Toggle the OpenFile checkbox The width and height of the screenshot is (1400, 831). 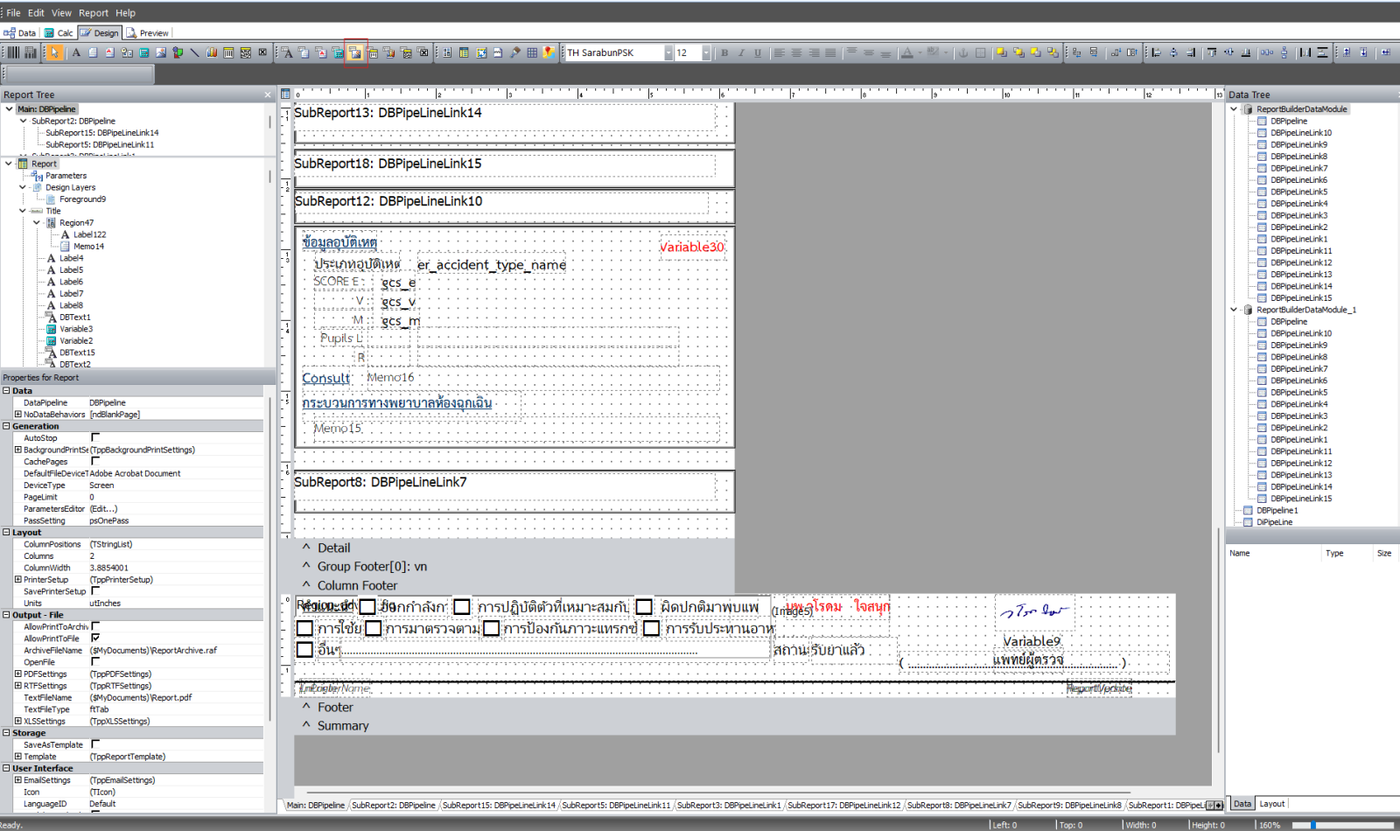96,662
